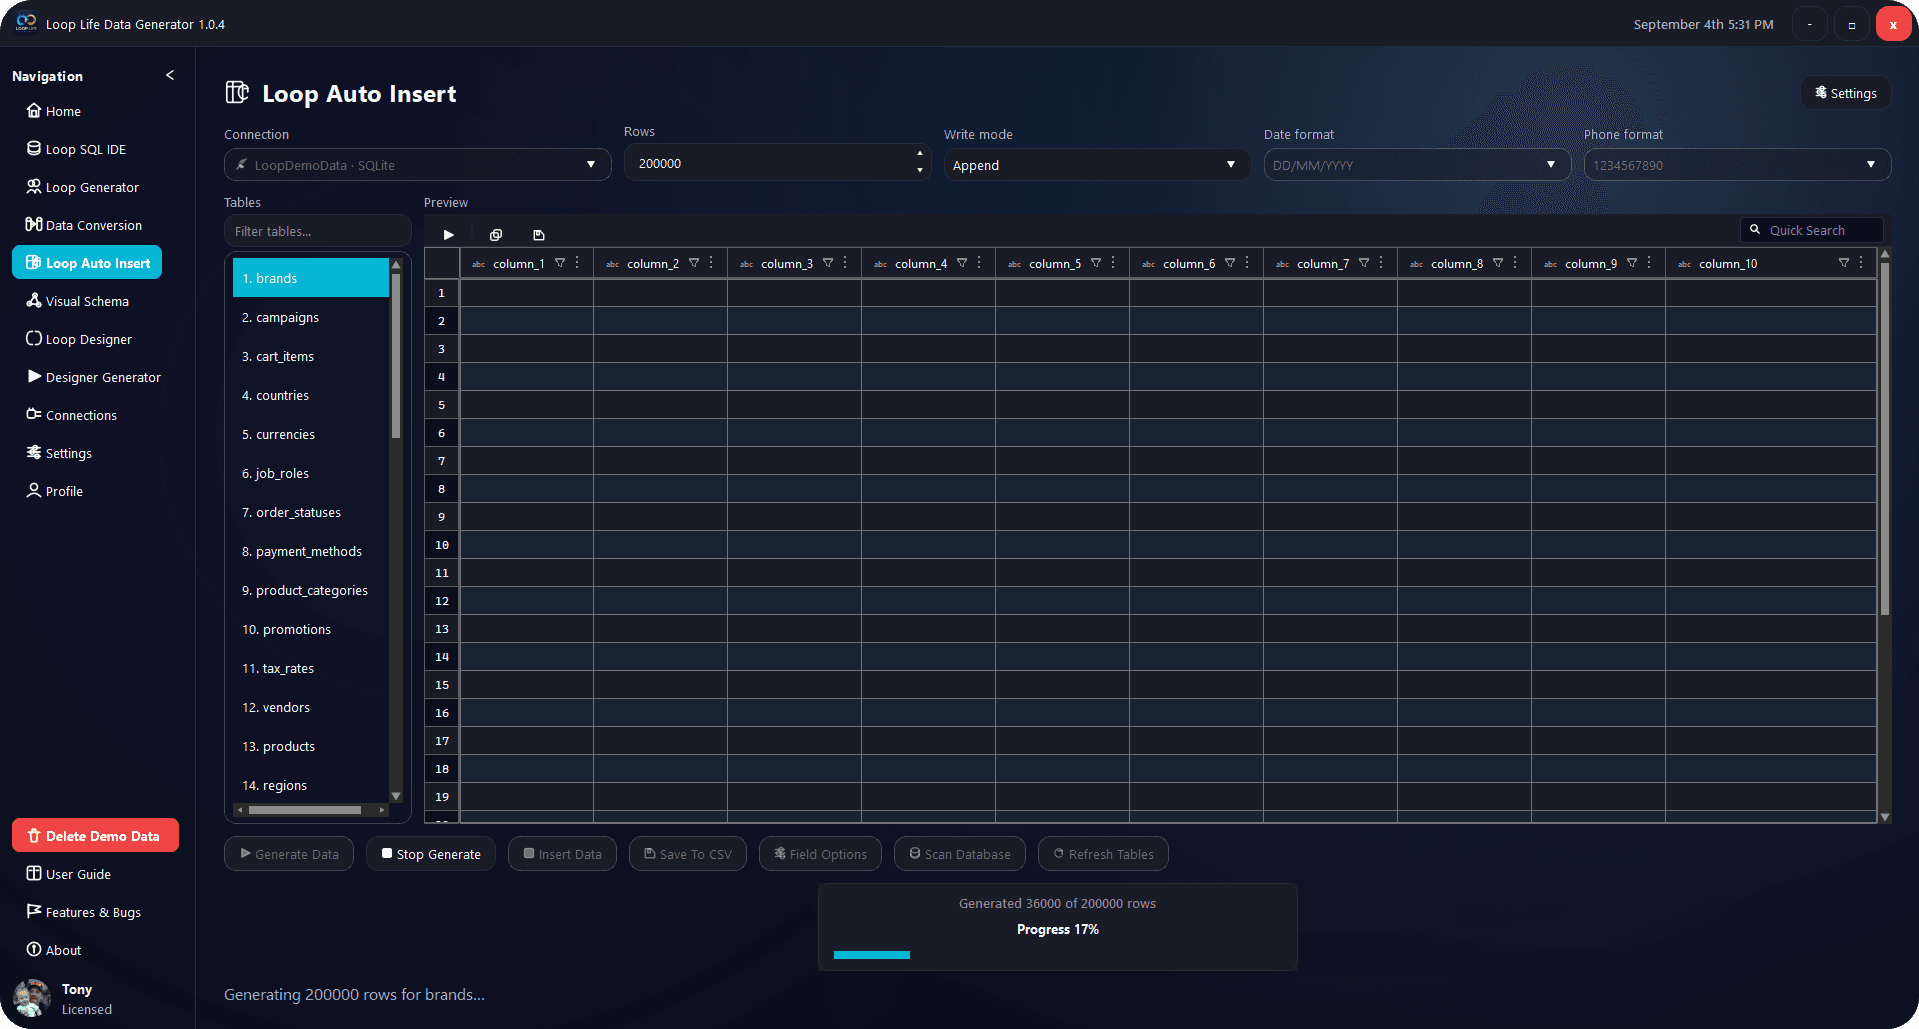Click the preview run play icon
This screenshot has height=1029, width=1919.
click(x=449, y=235)
